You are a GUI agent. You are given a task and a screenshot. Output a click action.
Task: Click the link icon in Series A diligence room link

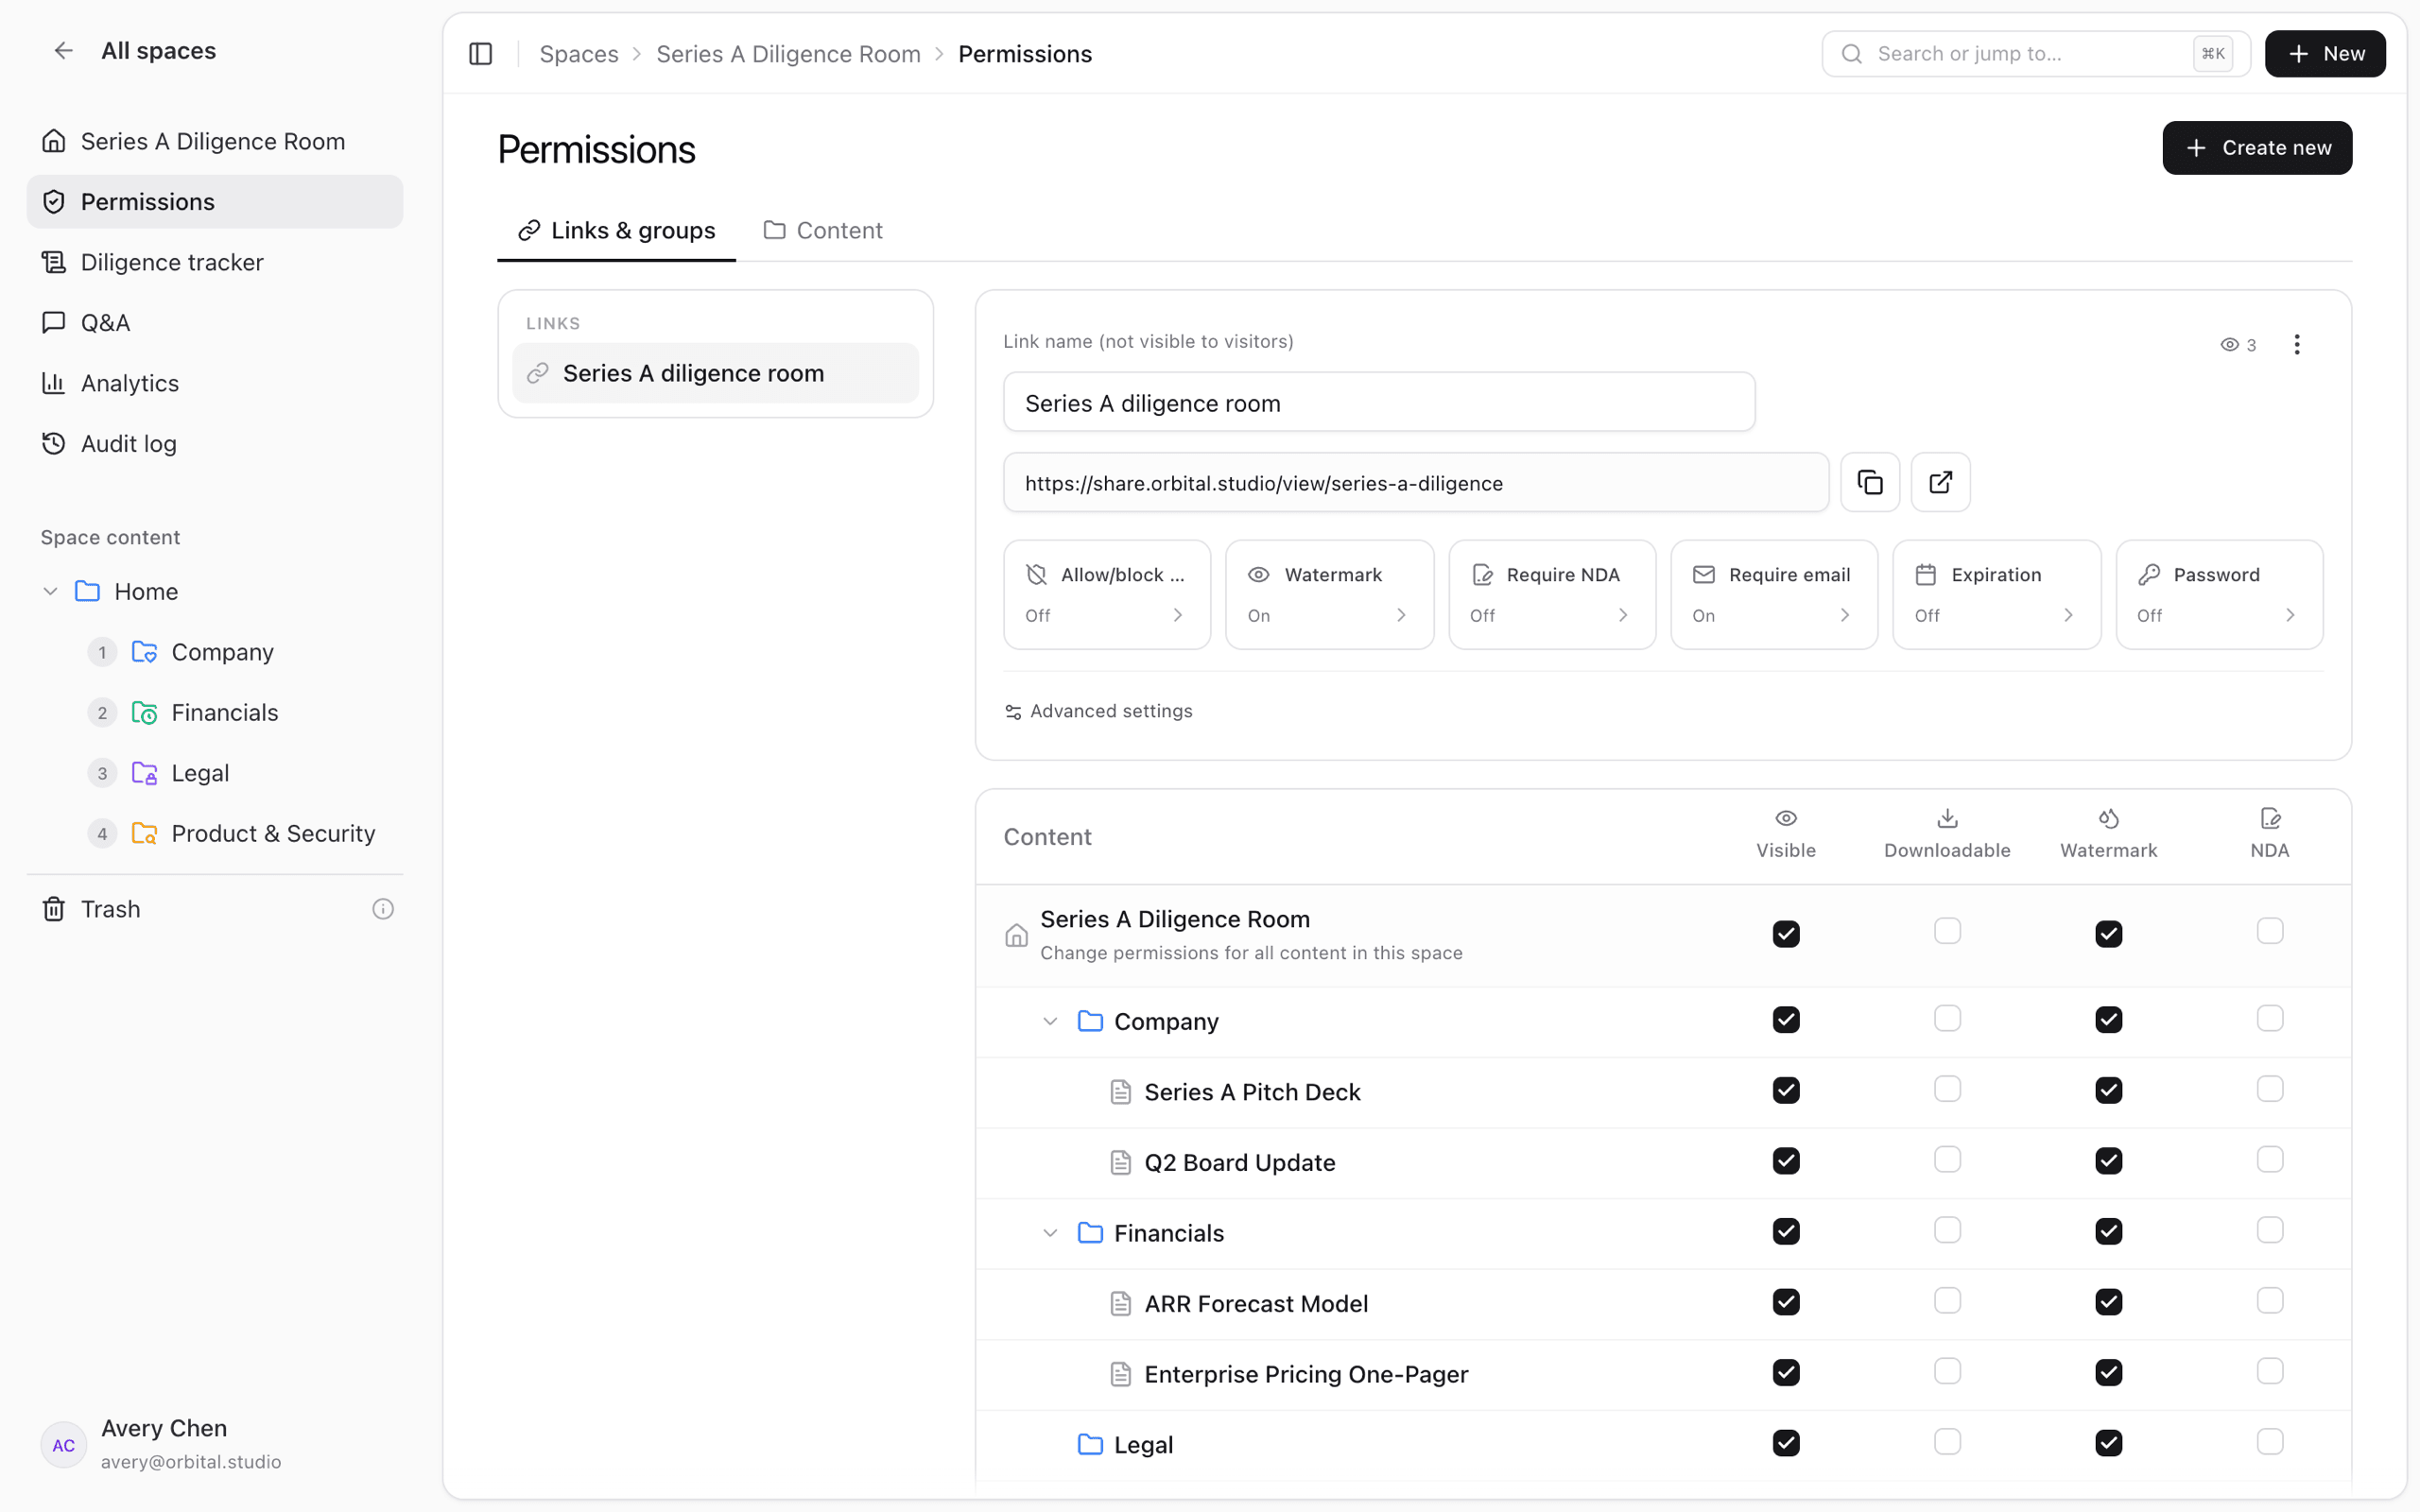tap(538, 373)
